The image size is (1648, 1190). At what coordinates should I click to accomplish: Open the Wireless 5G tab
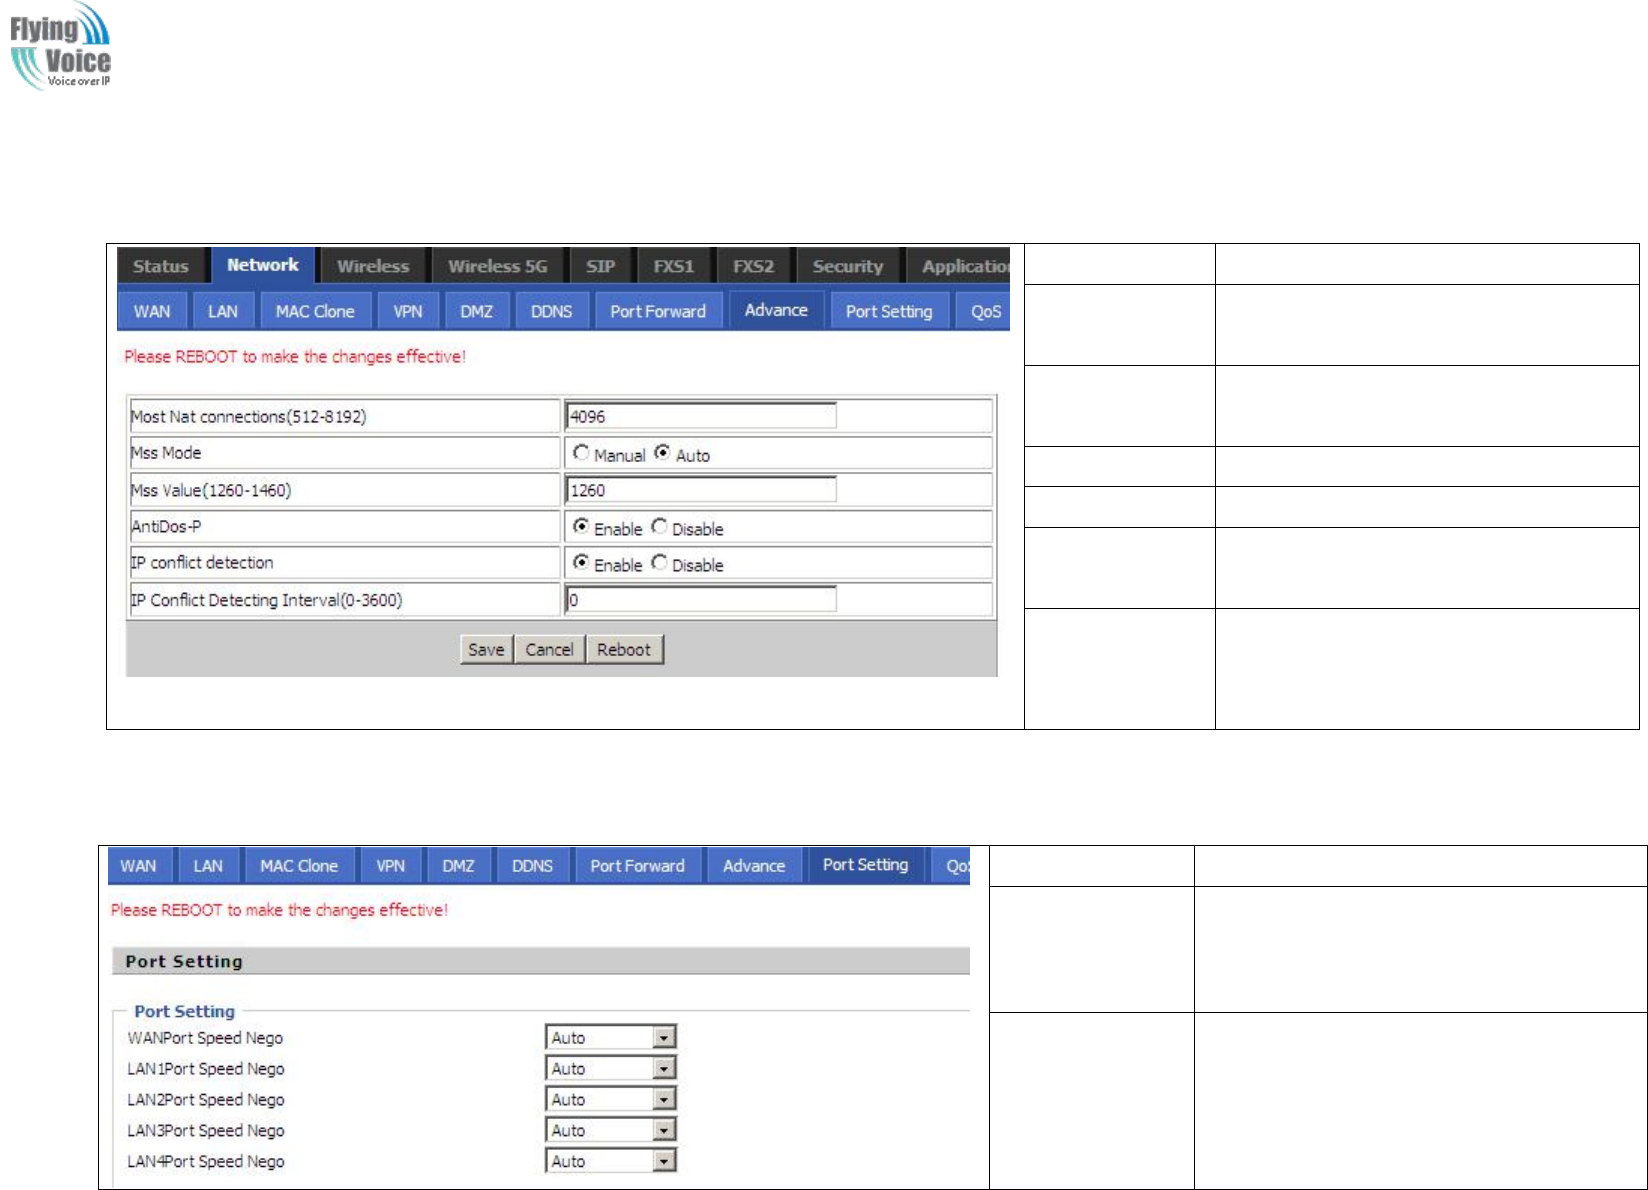click(498, 266)
